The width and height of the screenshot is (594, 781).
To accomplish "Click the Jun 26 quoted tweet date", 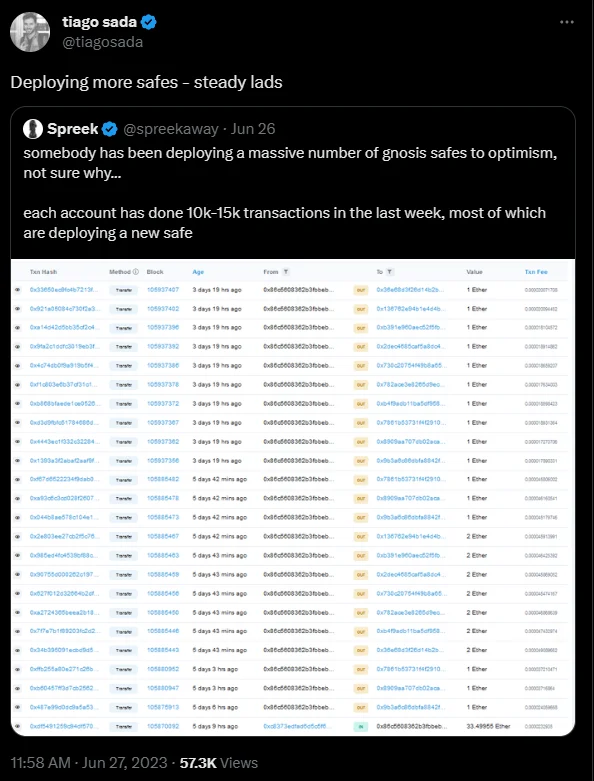I will click(253, 130).
